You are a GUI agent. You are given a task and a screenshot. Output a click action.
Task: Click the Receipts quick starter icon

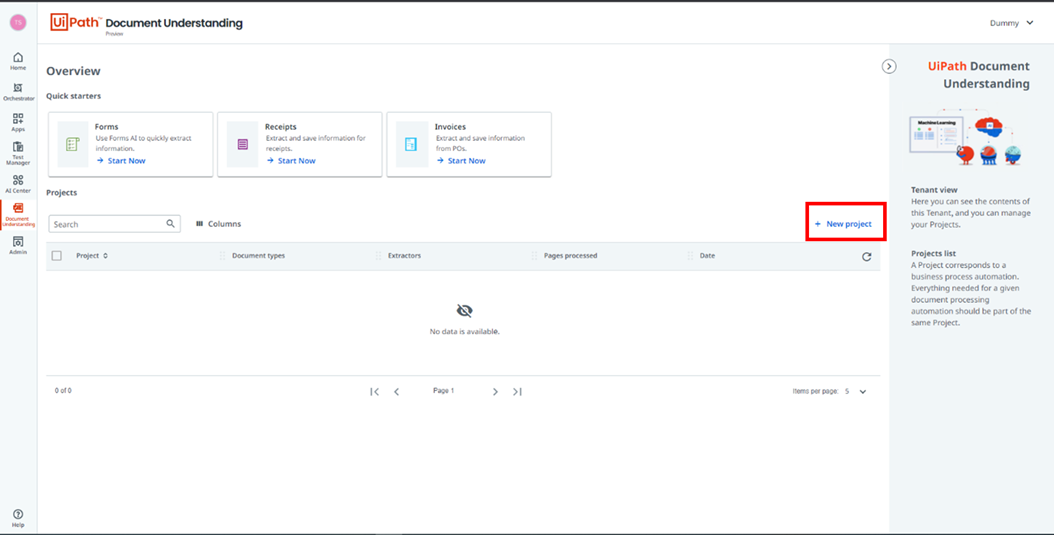point(242,144)
